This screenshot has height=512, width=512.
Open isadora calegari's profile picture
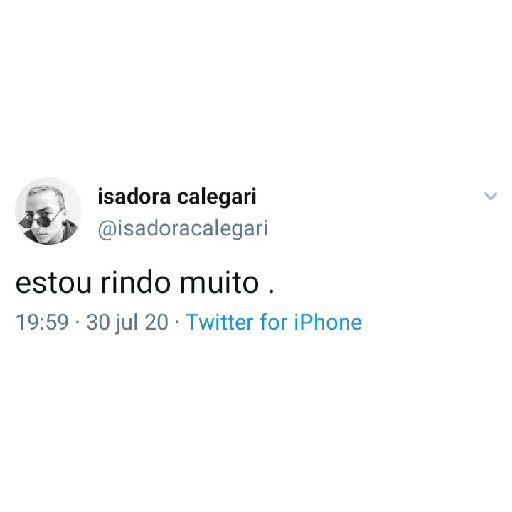tap(49, 211)
